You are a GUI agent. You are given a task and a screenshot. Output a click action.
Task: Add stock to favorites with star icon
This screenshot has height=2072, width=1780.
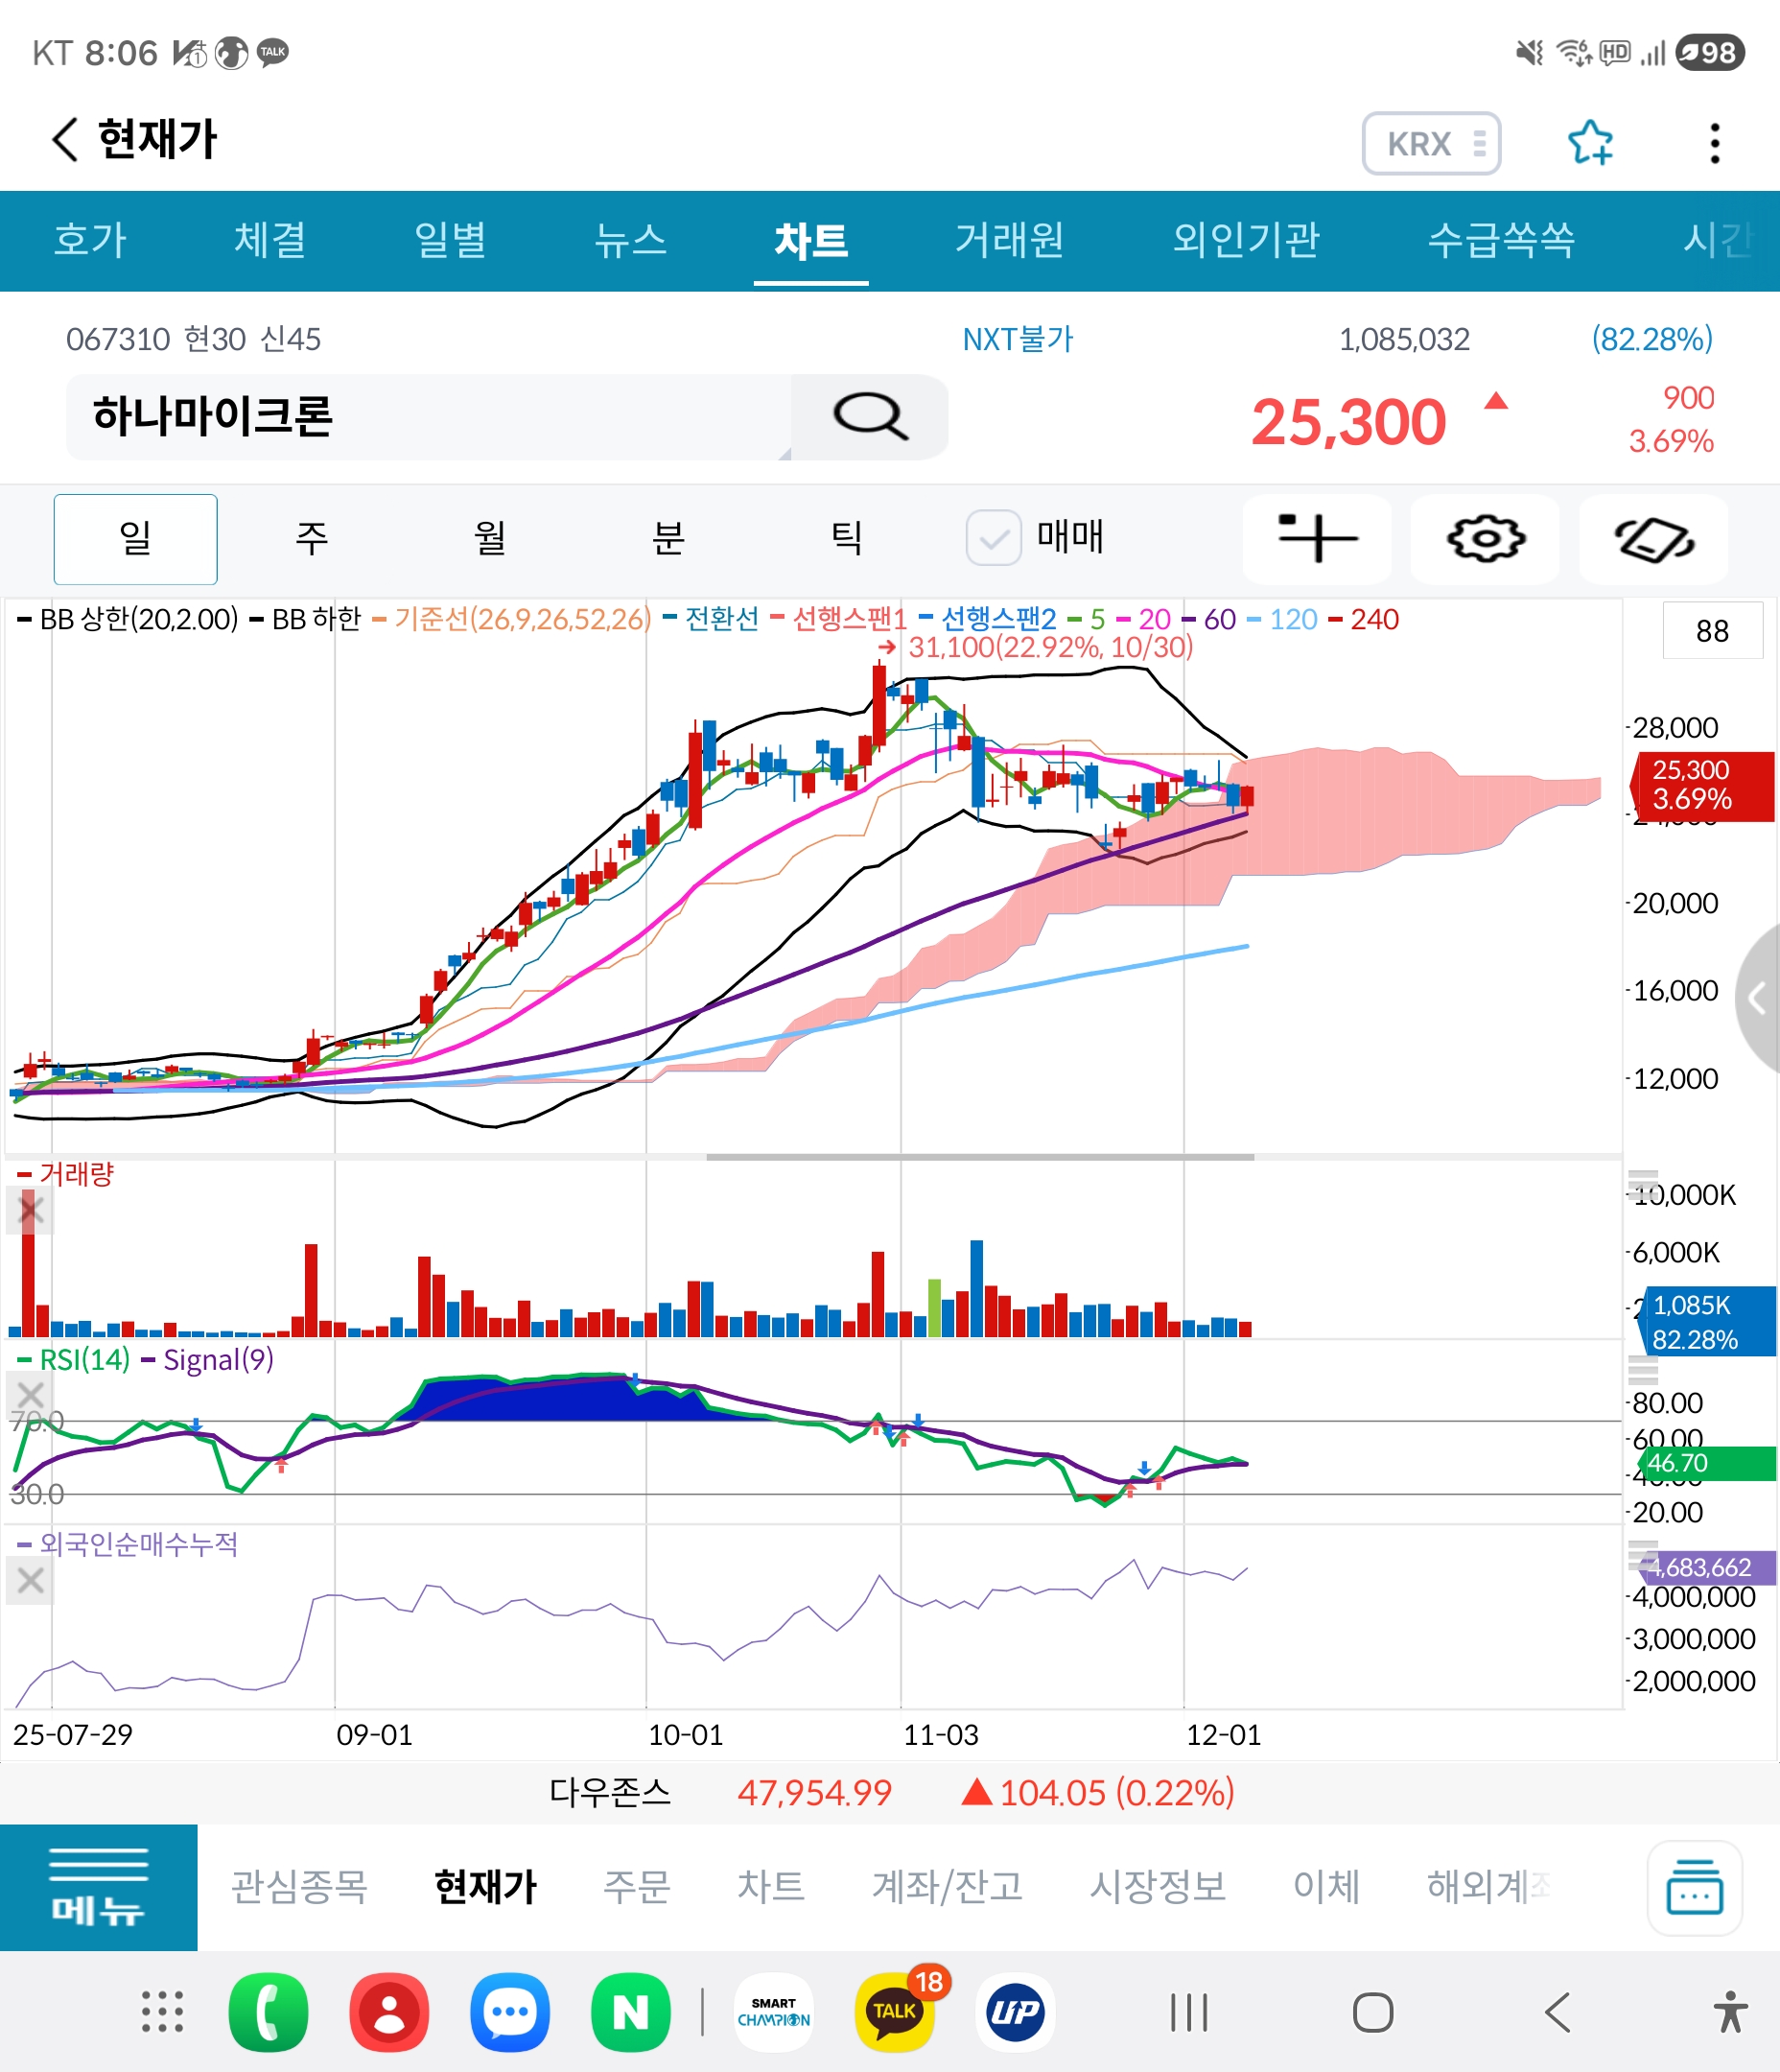[x=1589, y=143]
